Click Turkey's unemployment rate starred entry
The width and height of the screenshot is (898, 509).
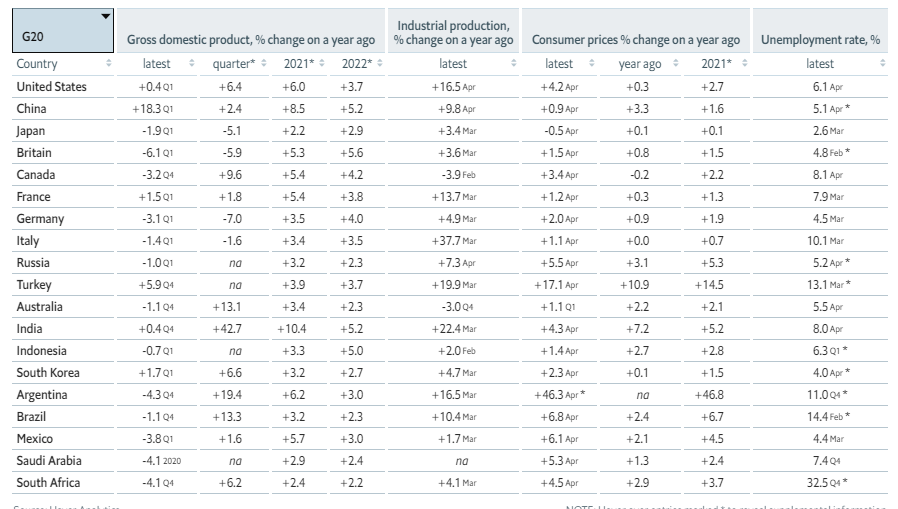[x=829, y=285]
